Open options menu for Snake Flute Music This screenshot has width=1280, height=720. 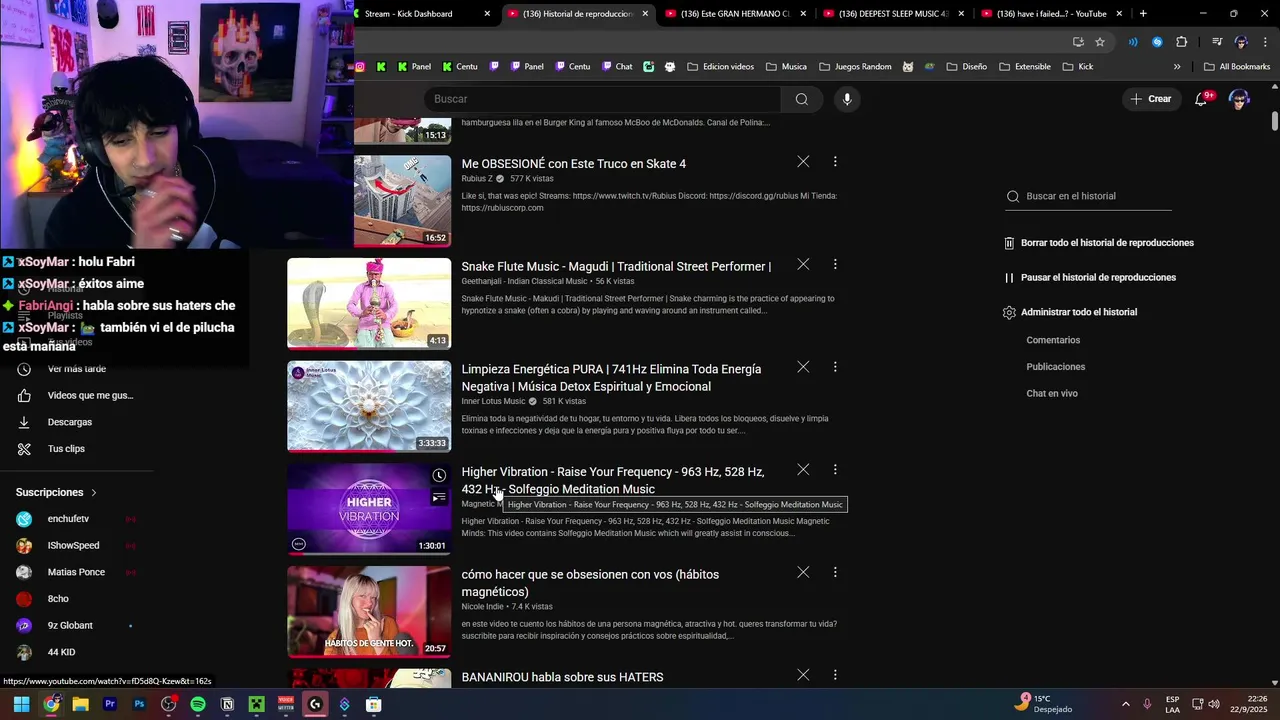[835, 264]
